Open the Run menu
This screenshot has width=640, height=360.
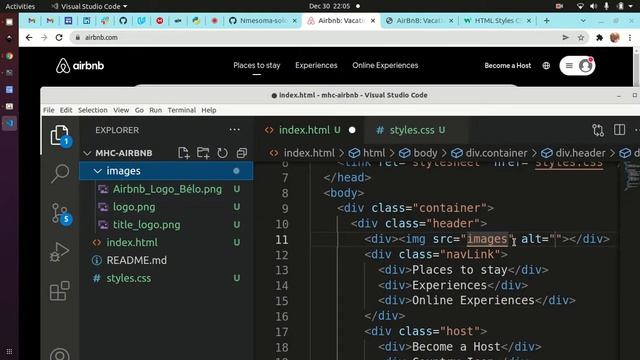[x=156, y=110]
